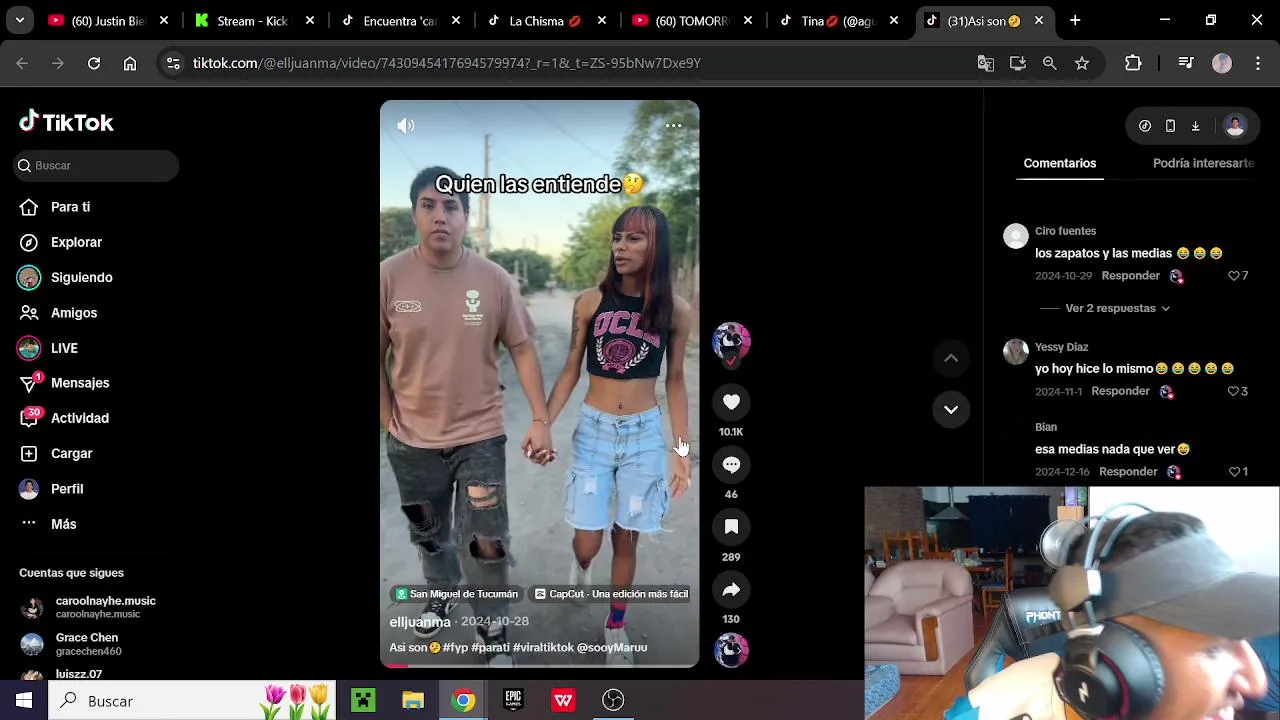Screen dimensions: 1280x720
Task: Open Chrome translate icon
Action: [986, 63]
